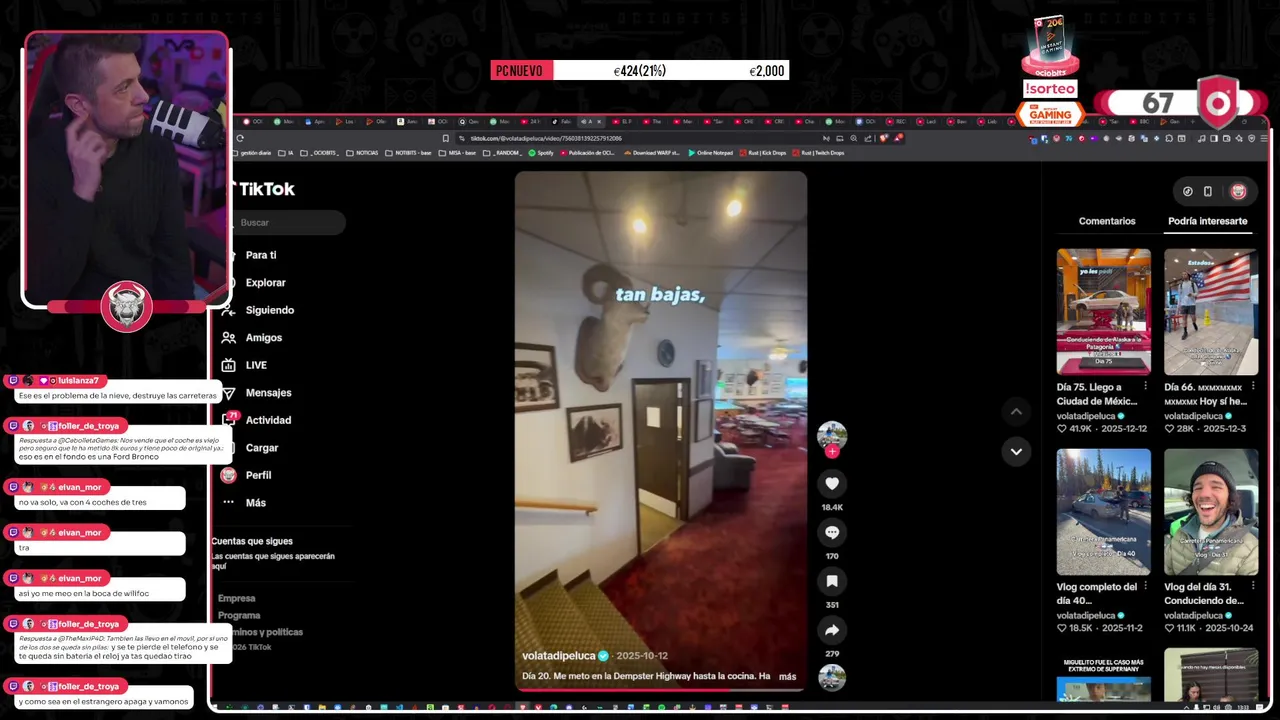Image resolution: width=1280 pixels, height=720 pixels.
Task: Reload page with browser refresh icon
Action: tap(240, 138)
